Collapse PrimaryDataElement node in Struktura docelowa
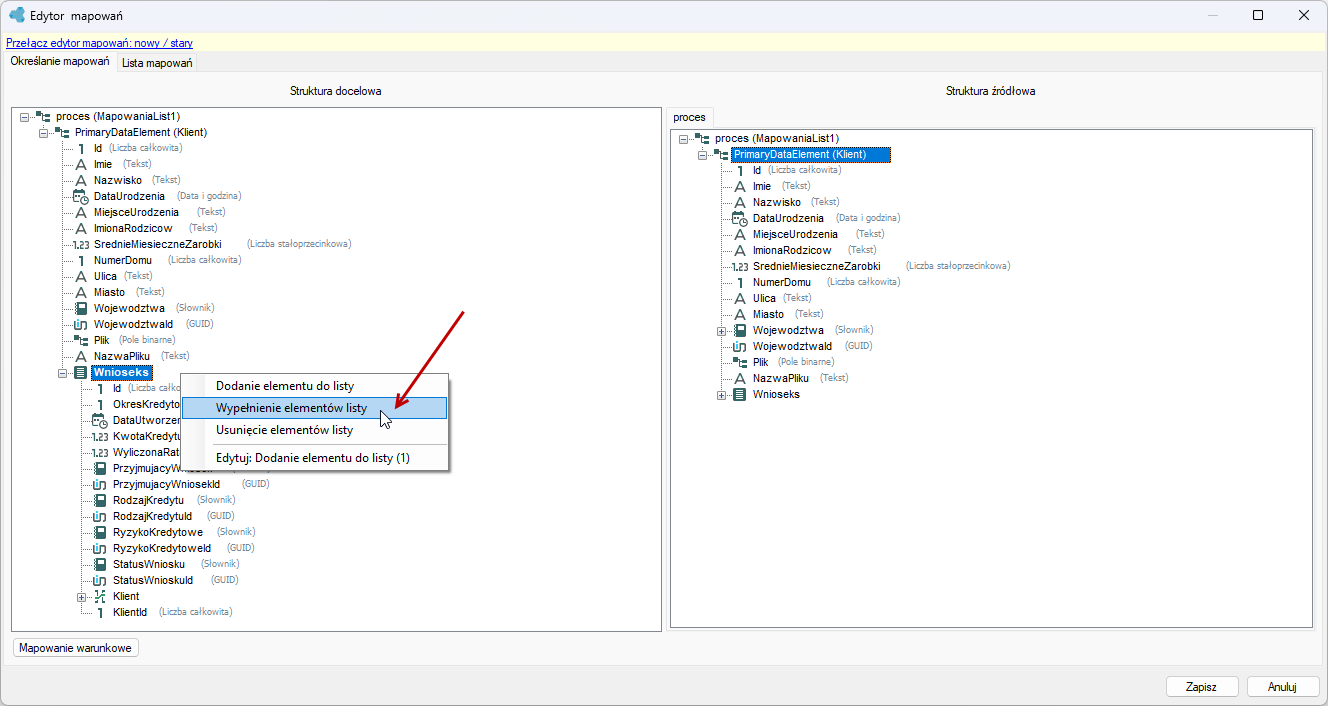Image resolution: width=1328 pixels, height=706 pixels. (x=44, y=132)
